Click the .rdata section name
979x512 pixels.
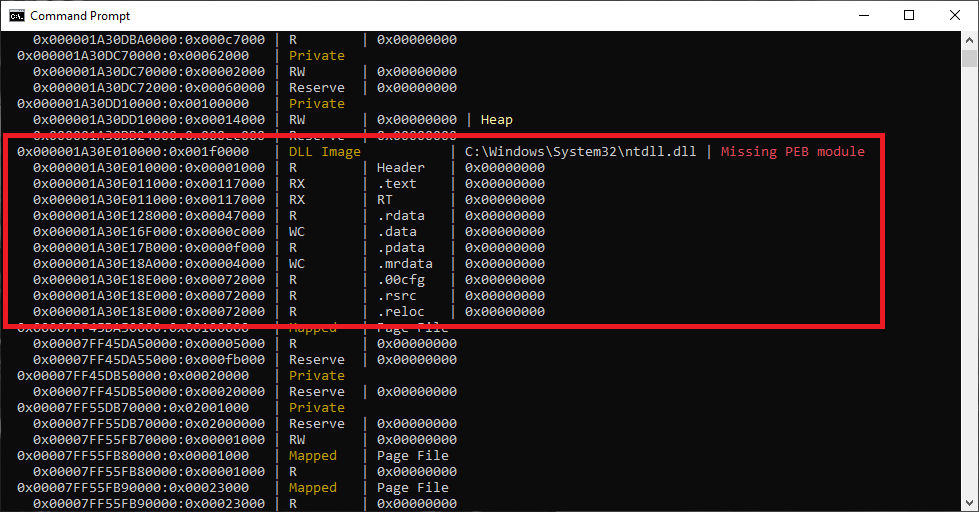coord(400,216)
